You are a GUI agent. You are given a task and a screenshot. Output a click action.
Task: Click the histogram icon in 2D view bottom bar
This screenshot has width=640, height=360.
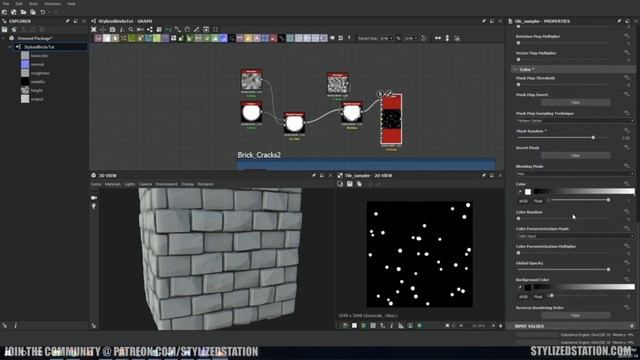click(x=401, y=326)
